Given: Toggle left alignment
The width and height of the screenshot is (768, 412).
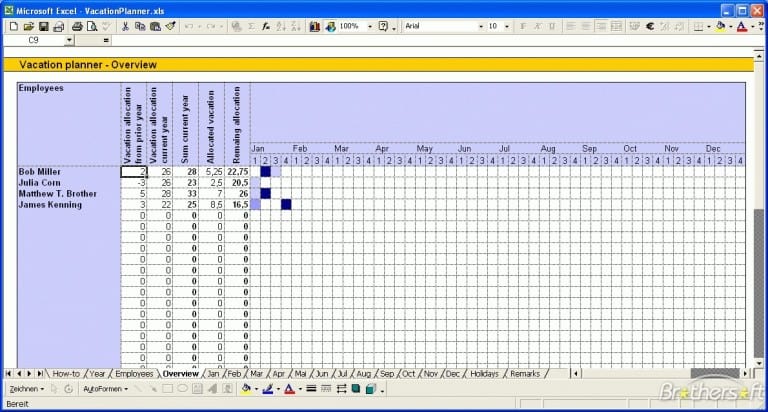Looking at the screenshot, I should [571, 26].
